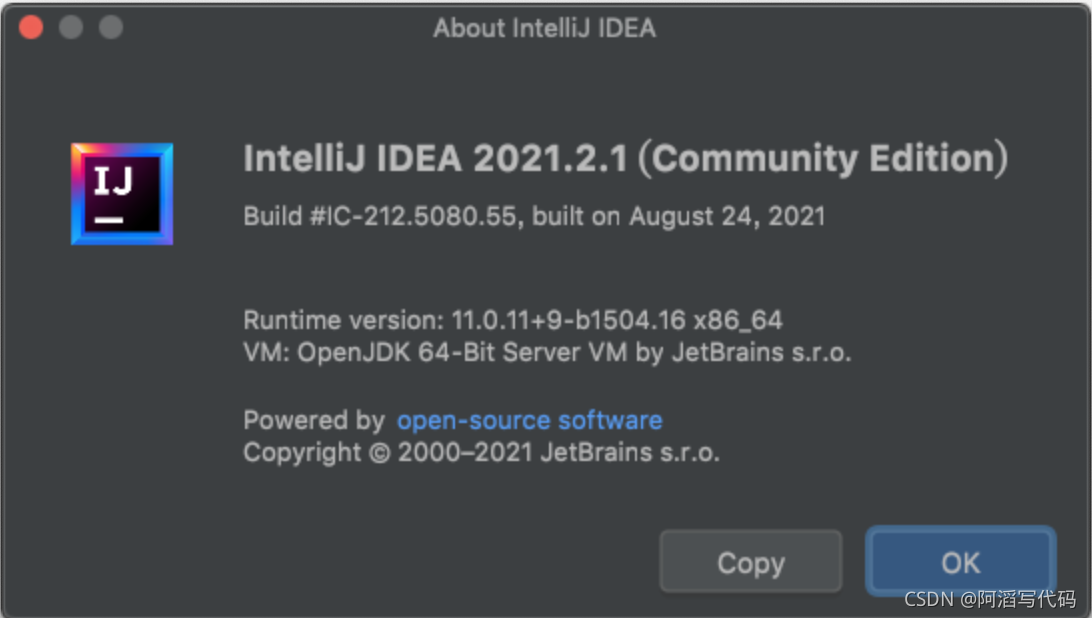Click the Powered by label
This screenshot has height=618, width=1092.
coord(313,420)
